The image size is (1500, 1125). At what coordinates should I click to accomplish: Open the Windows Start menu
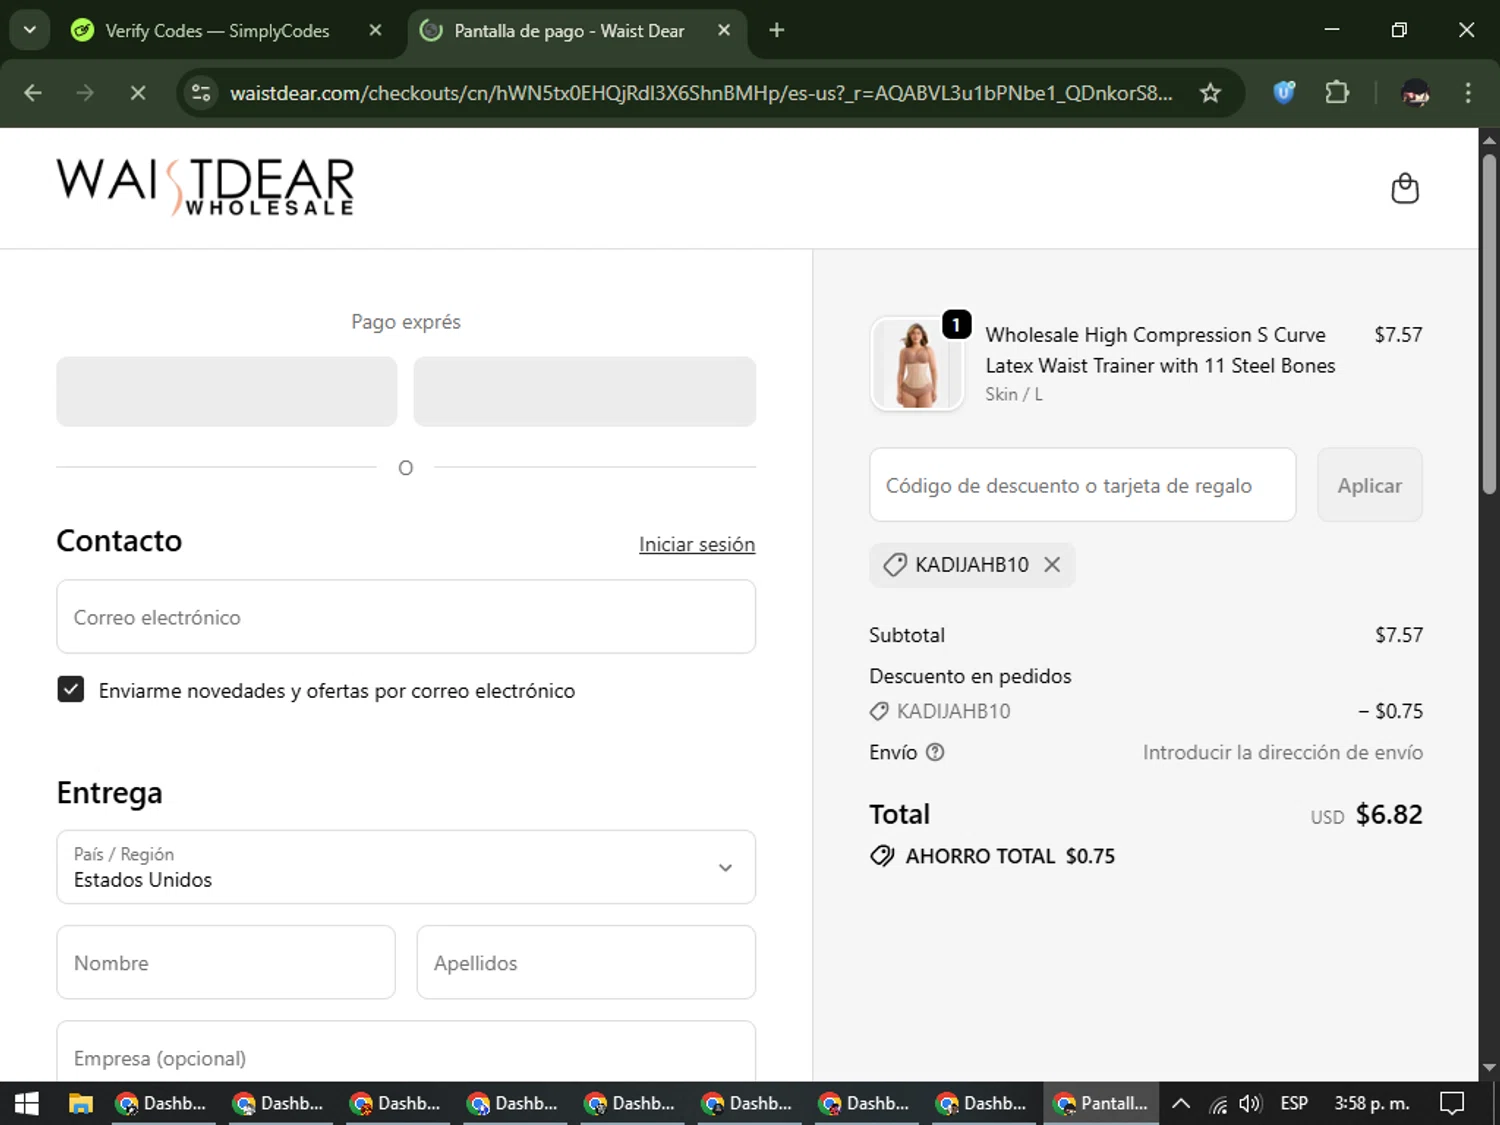(27, 1103)
